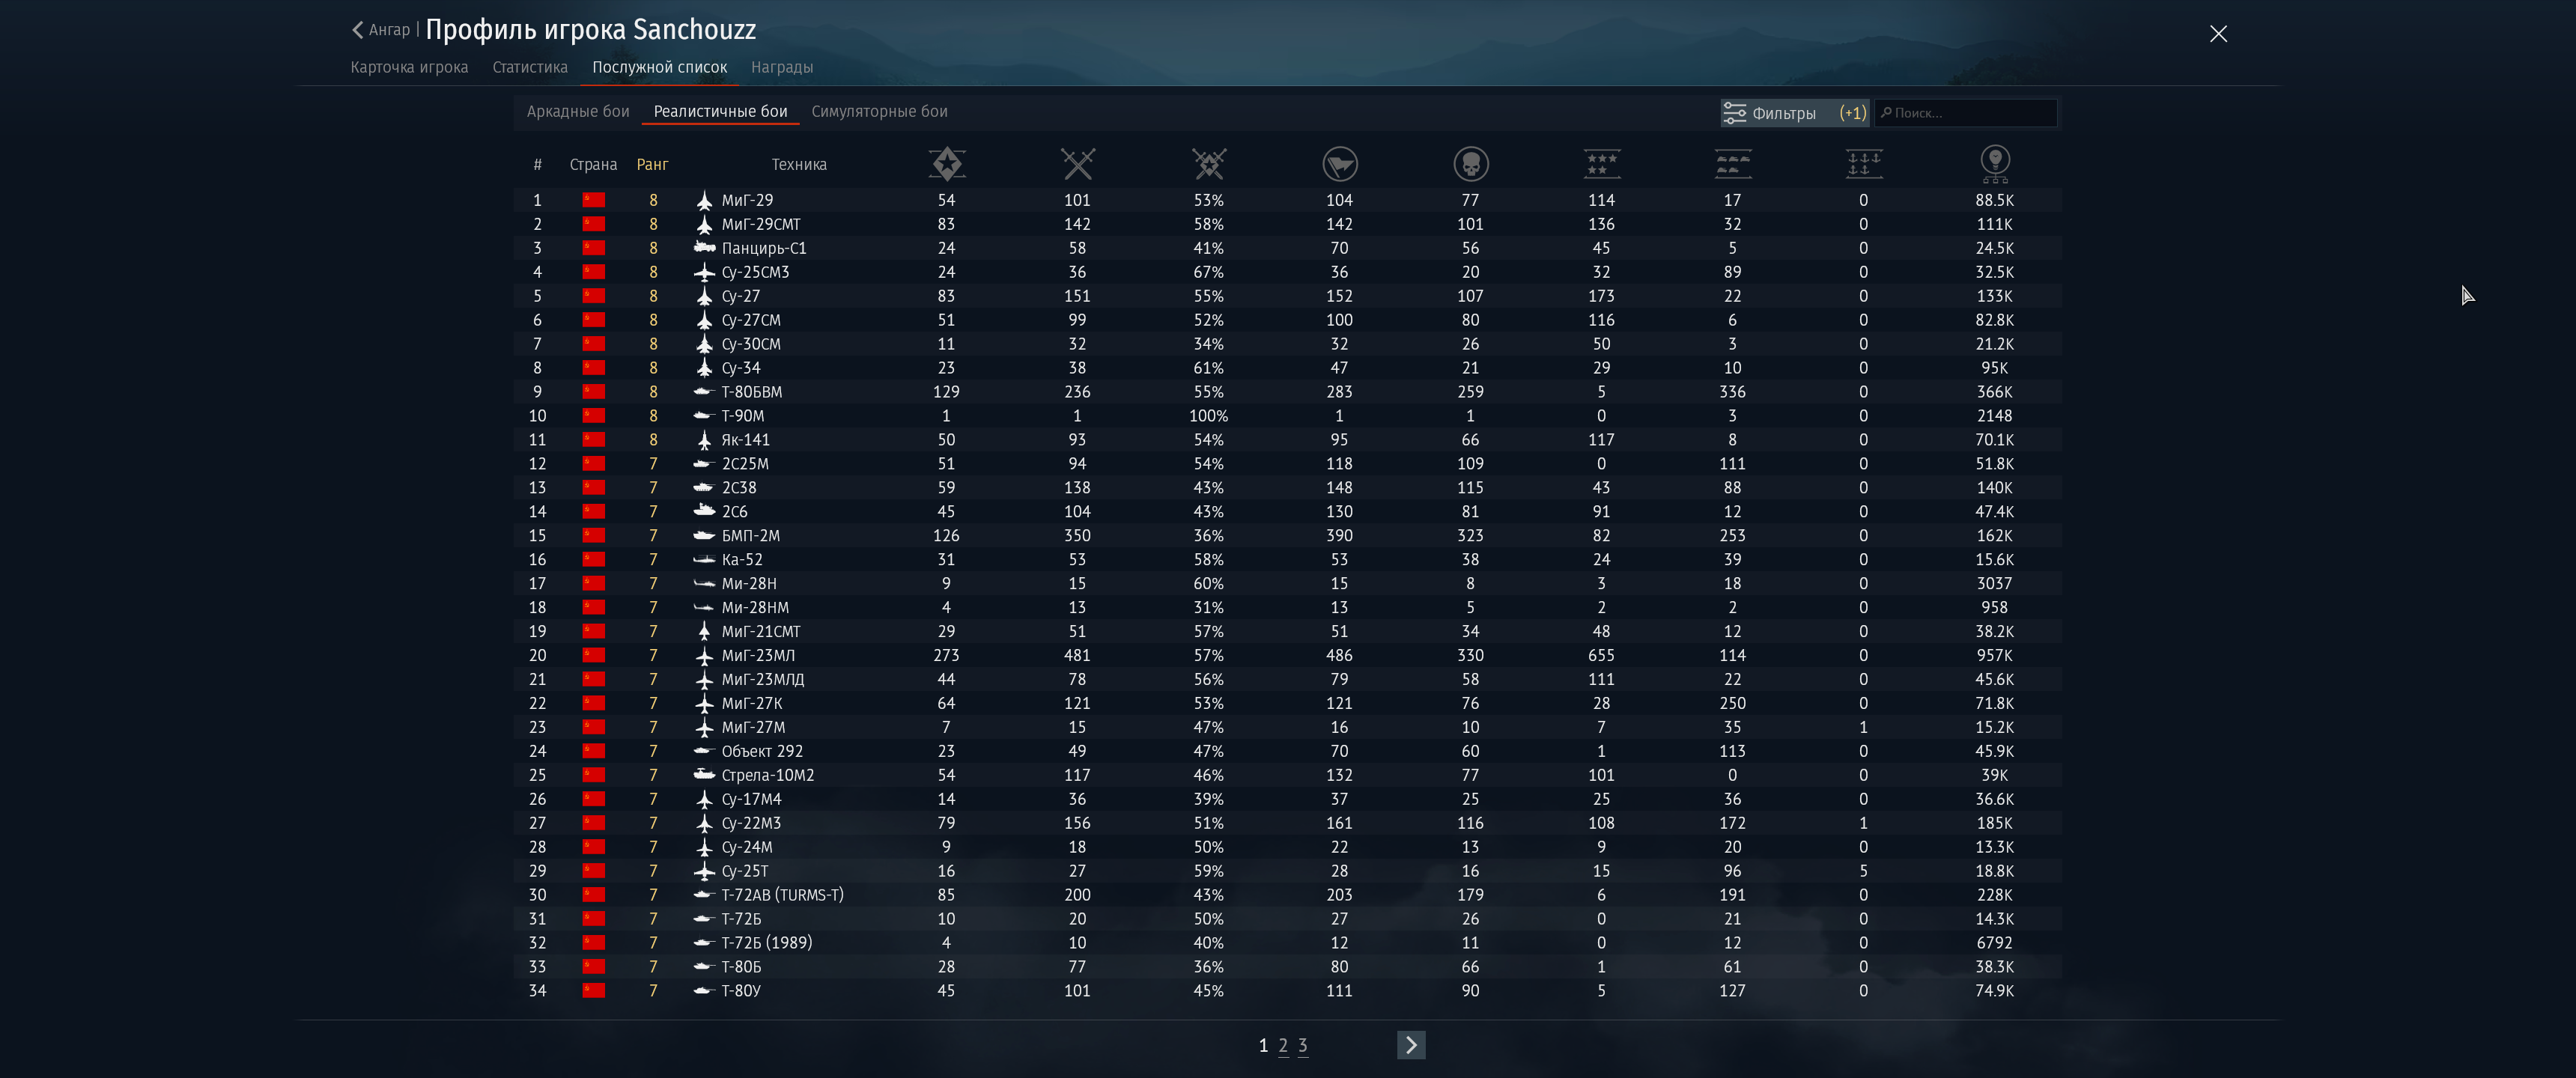Go back to Ангар chevron
This screenshot has width=2576, height=1078.
[x=358, y=30]
